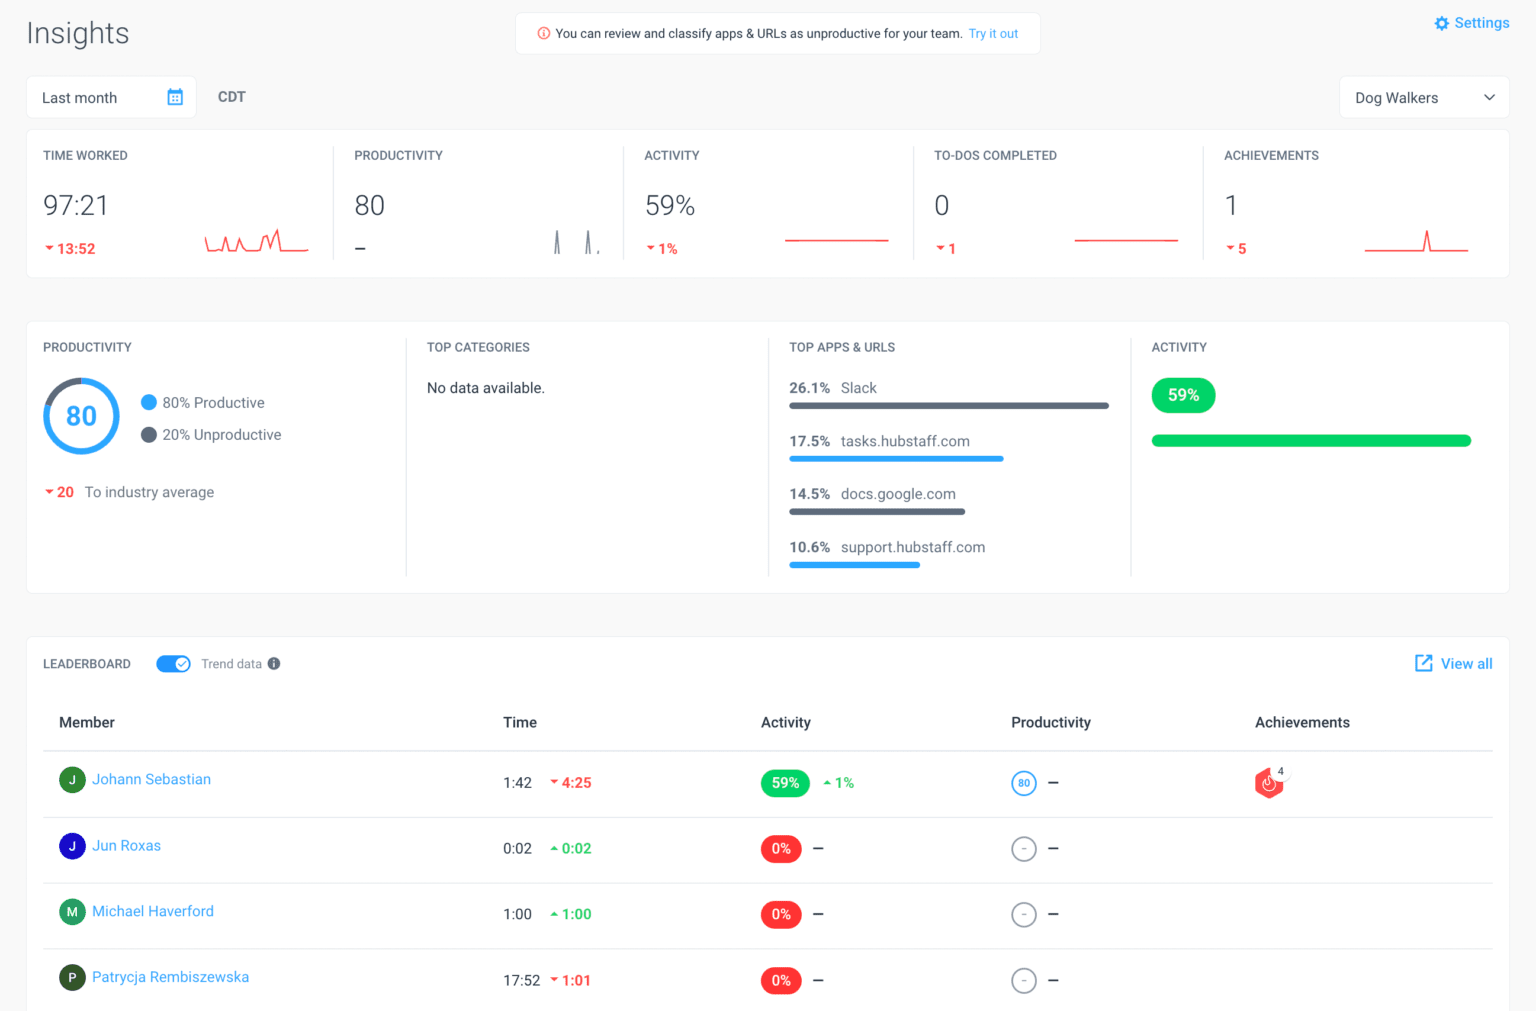Click Michael Haverford's 0% activity badge
The width and height of the screenshot is (1536, 1011).
pos(781,915)
